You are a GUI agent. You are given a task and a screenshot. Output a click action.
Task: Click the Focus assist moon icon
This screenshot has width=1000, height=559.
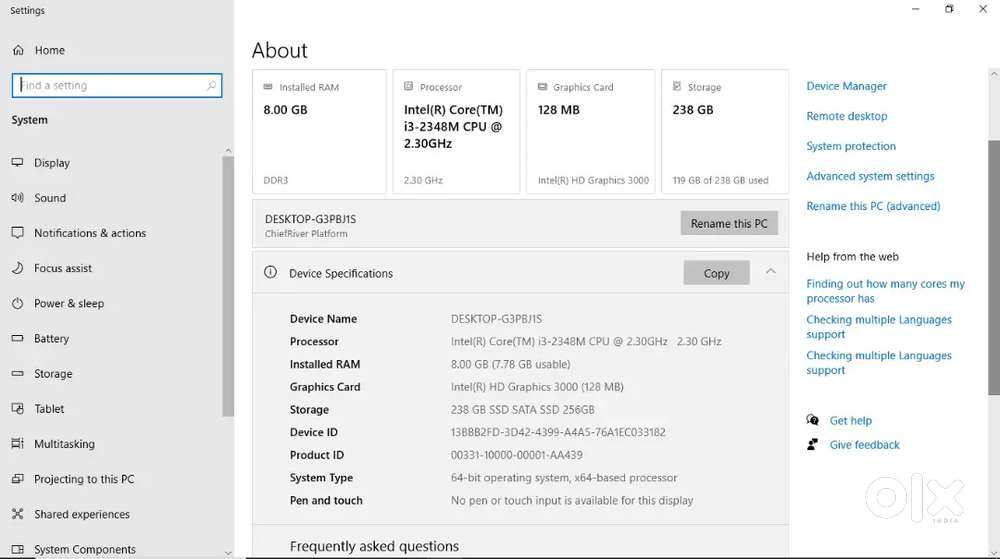click(17, 268)
